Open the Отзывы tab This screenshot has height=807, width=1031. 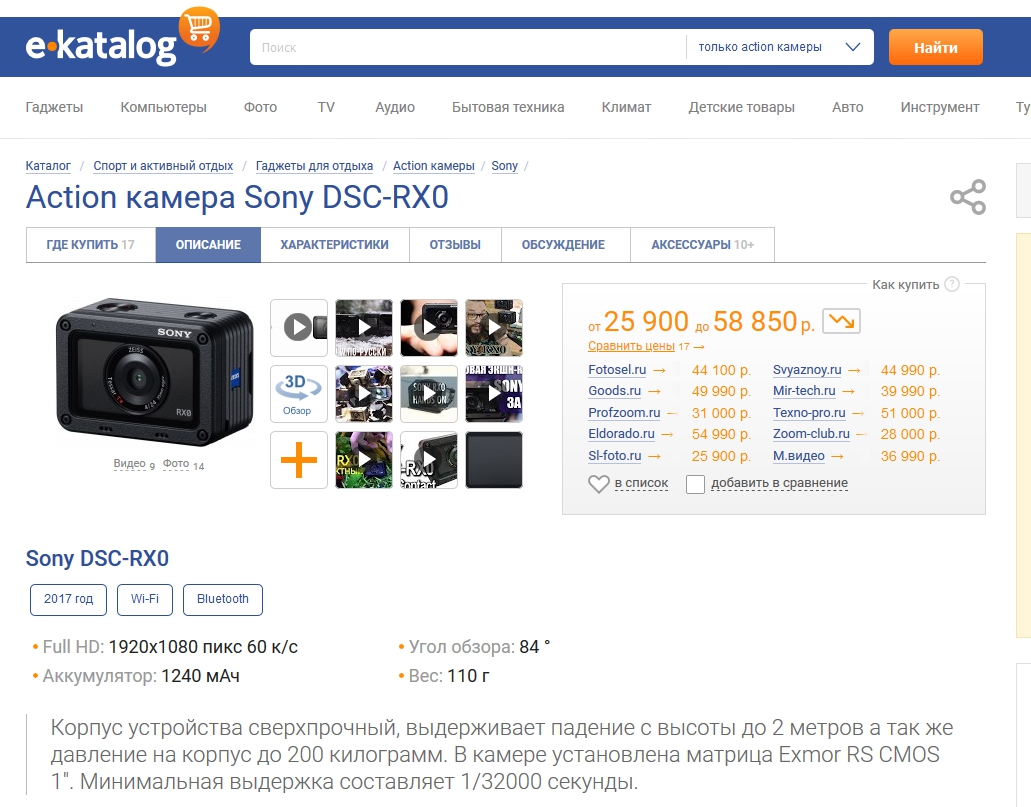(455, 245)
